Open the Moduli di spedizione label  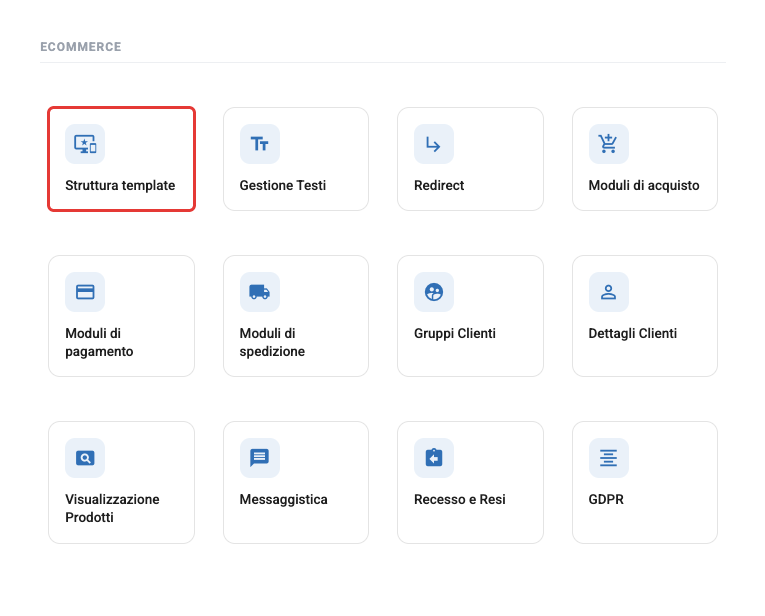pyautogui.click(x=272, y=342)
